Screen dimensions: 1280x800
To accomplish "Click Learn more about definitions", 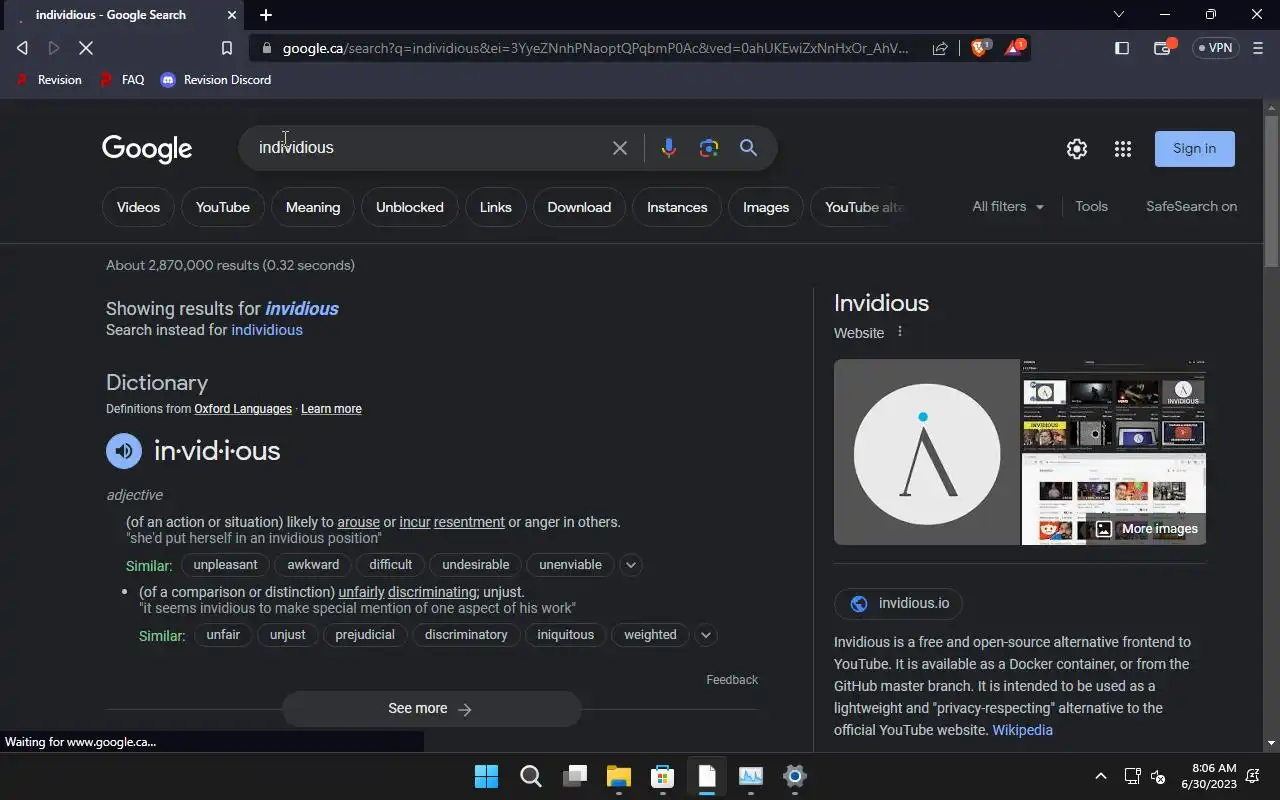I will coord(331,409).
